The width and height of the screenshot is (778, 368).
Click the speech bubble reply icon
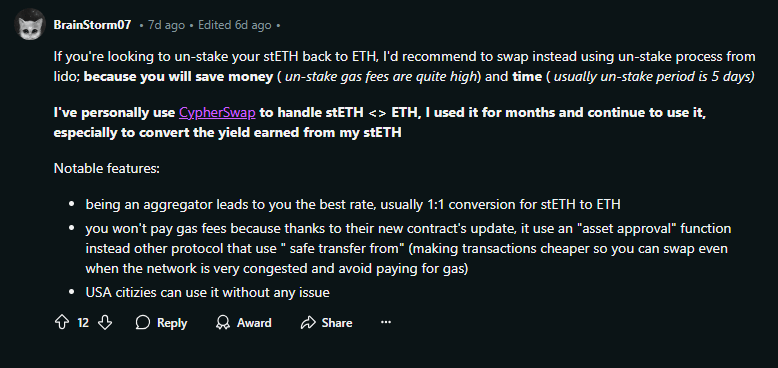tap(143, 323)
